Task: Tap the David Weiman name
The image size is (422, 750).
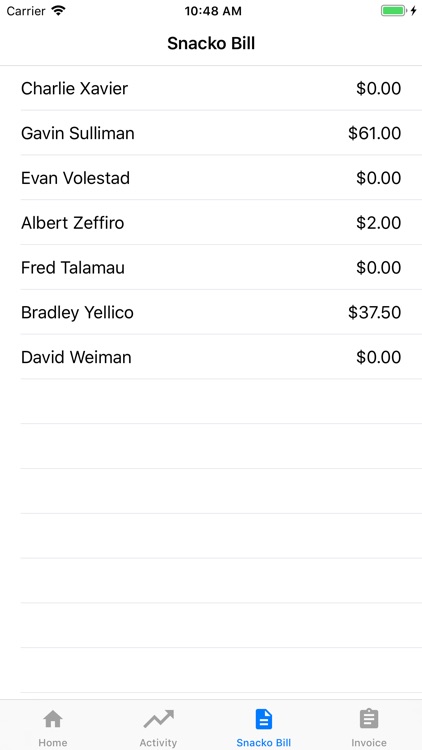Action: point(76,357)
